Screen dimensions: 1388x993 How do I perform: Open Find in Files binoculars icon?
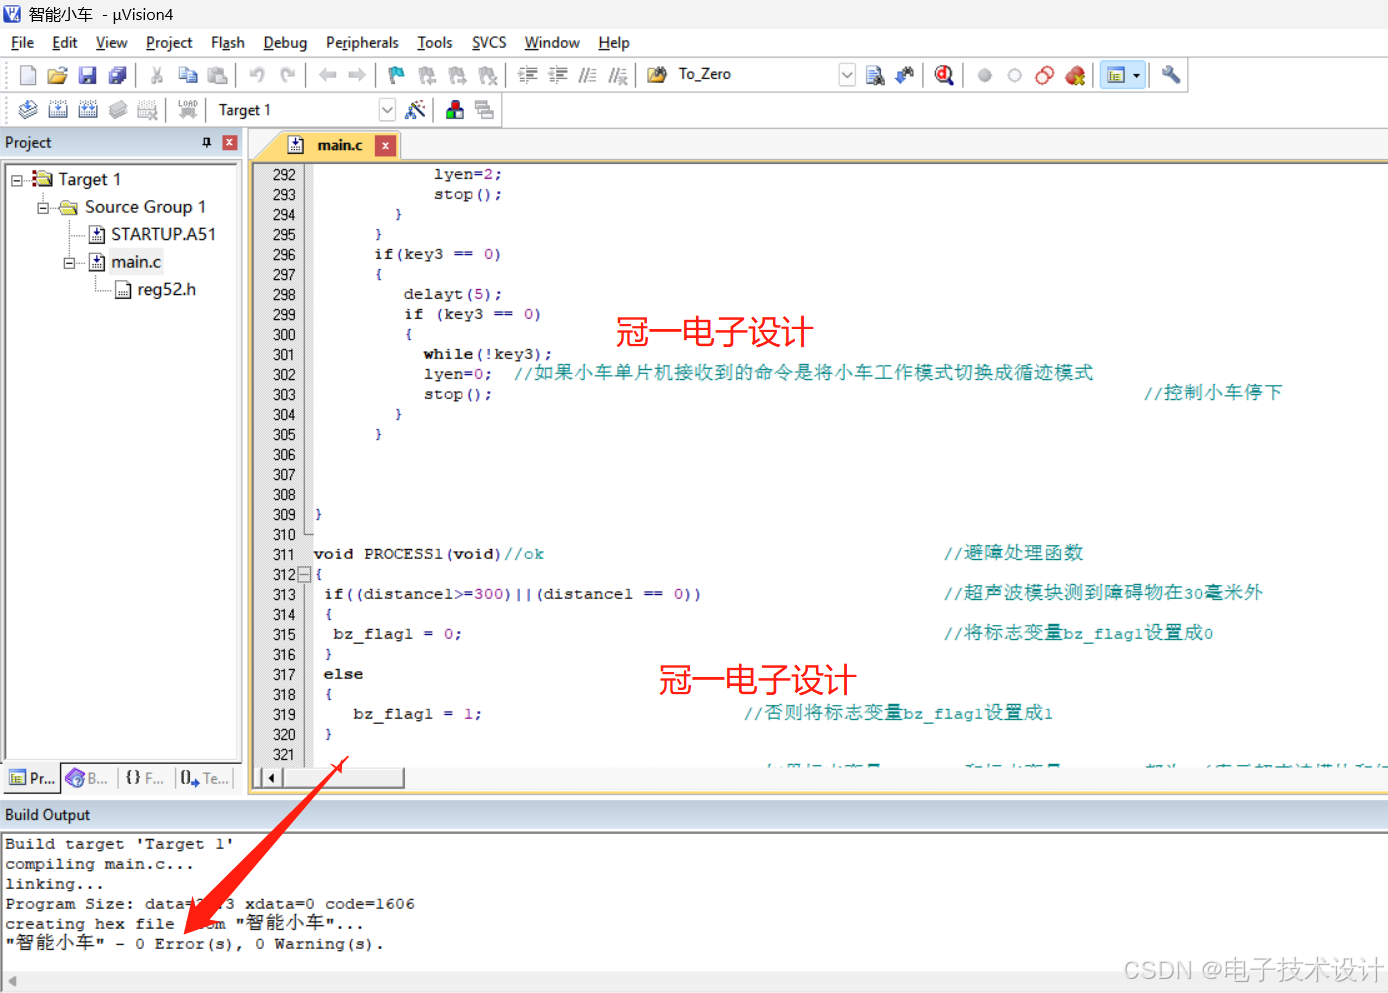657,75
